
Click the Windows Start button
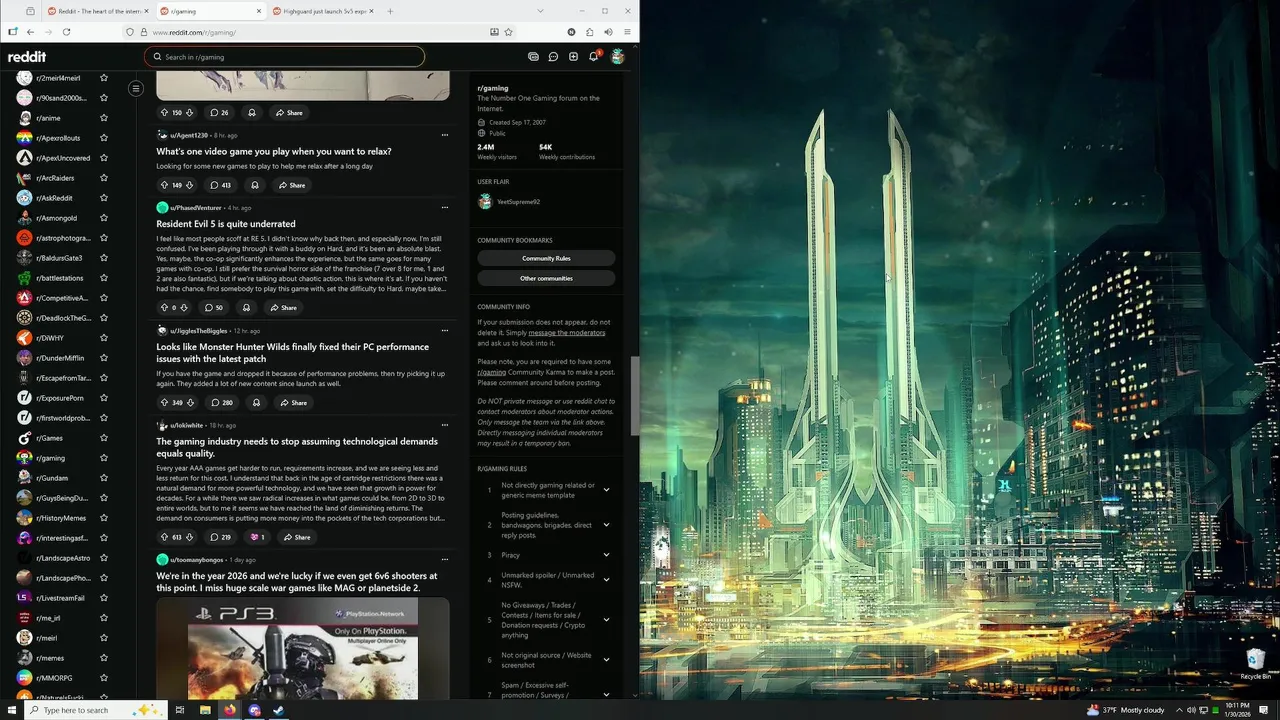click(x=10, y=710)
